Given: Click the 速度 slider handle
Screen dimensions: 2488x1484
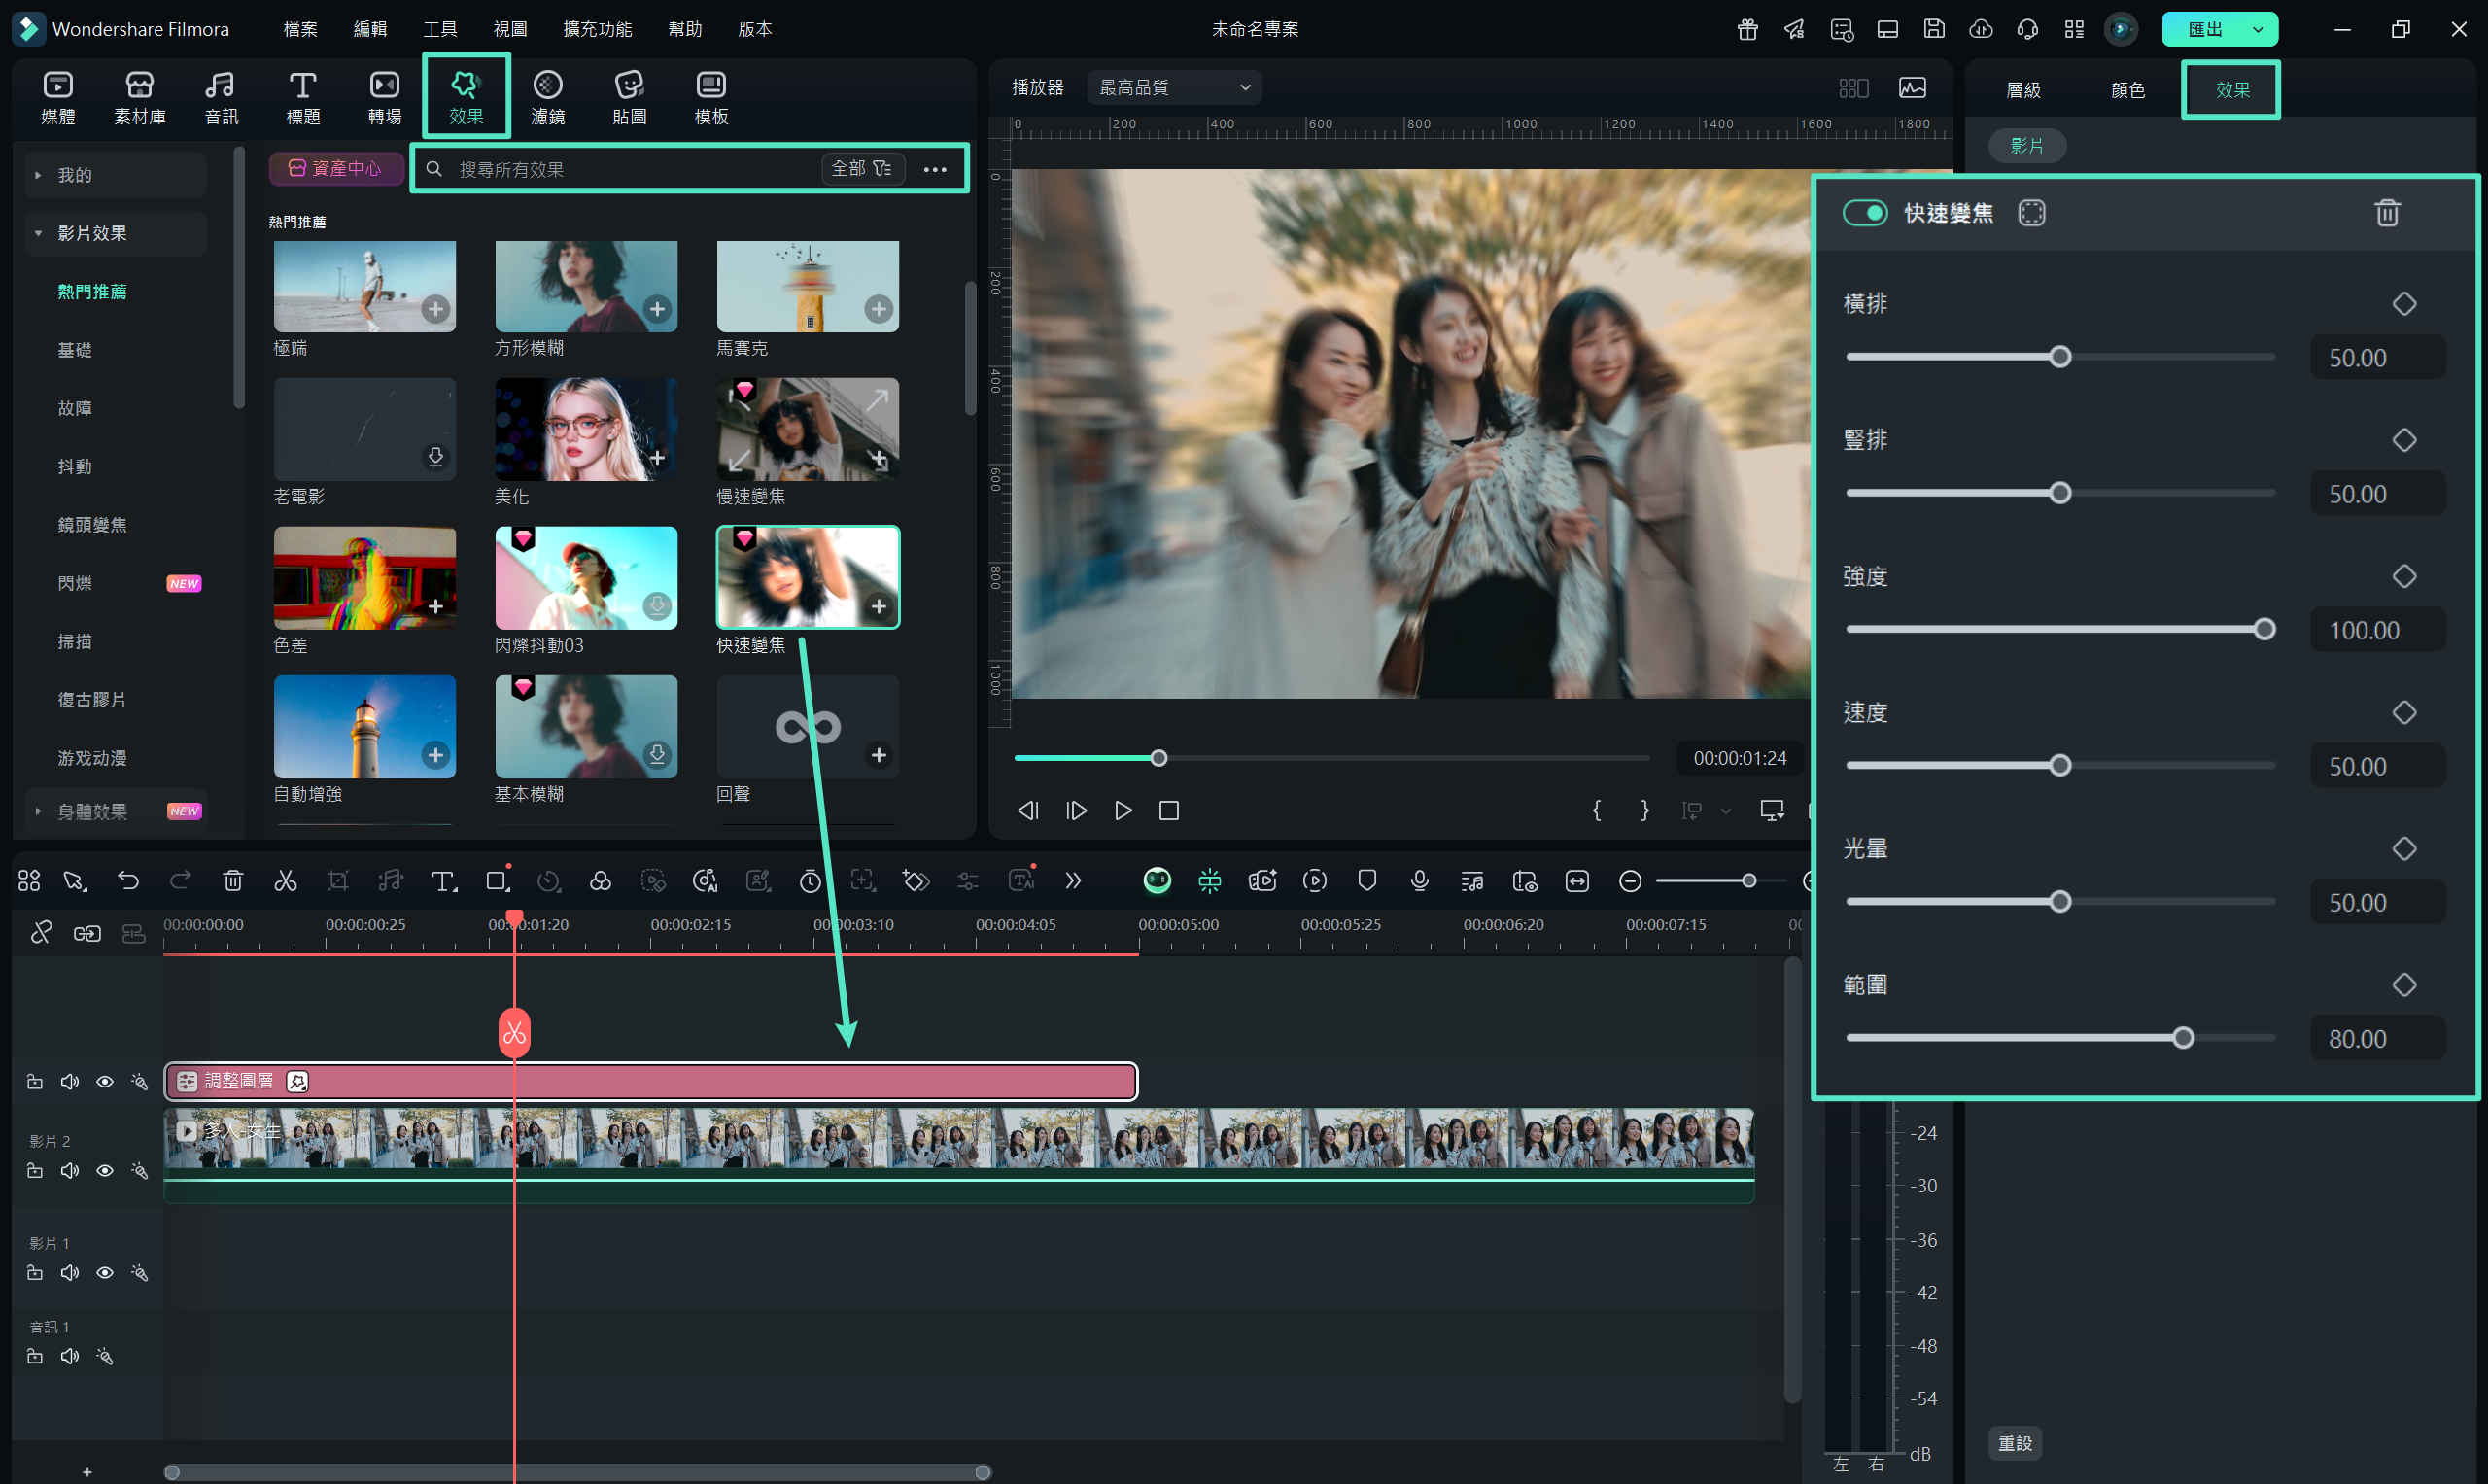Looking at the screenshot, I should coord(2060,765).
